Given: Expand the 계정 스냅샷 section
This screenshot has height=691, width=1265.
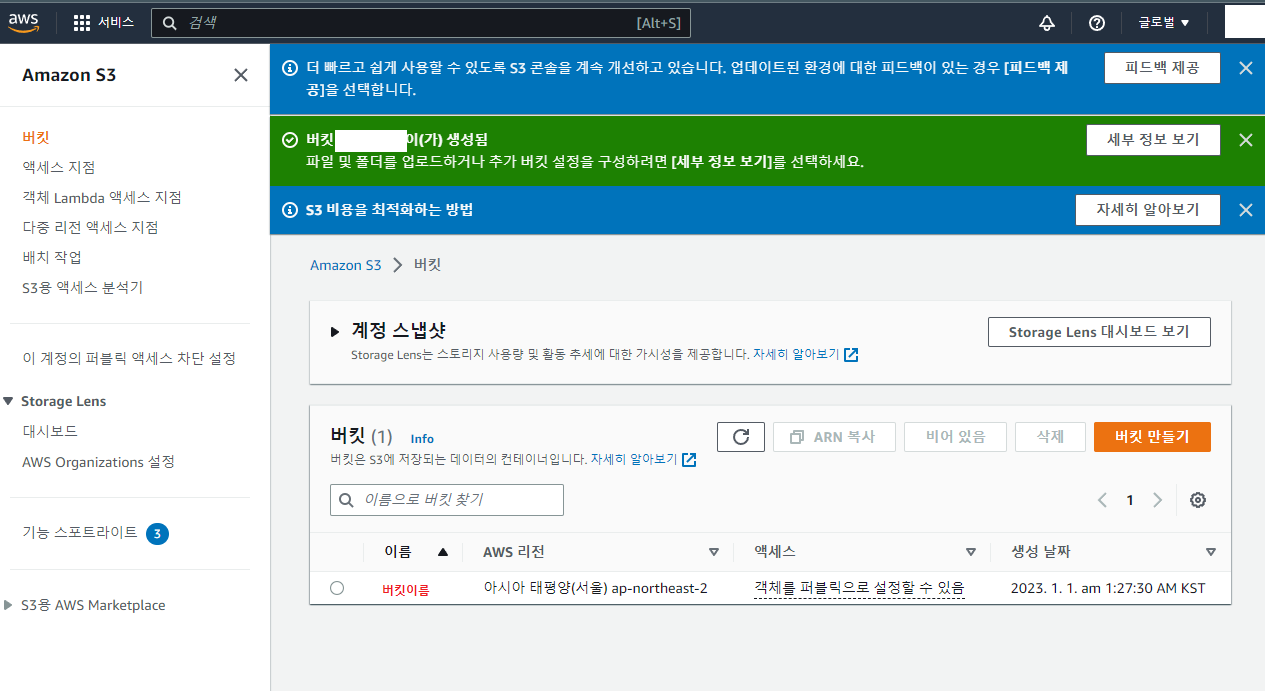Looking at the screenshot, I should point(335,332).
